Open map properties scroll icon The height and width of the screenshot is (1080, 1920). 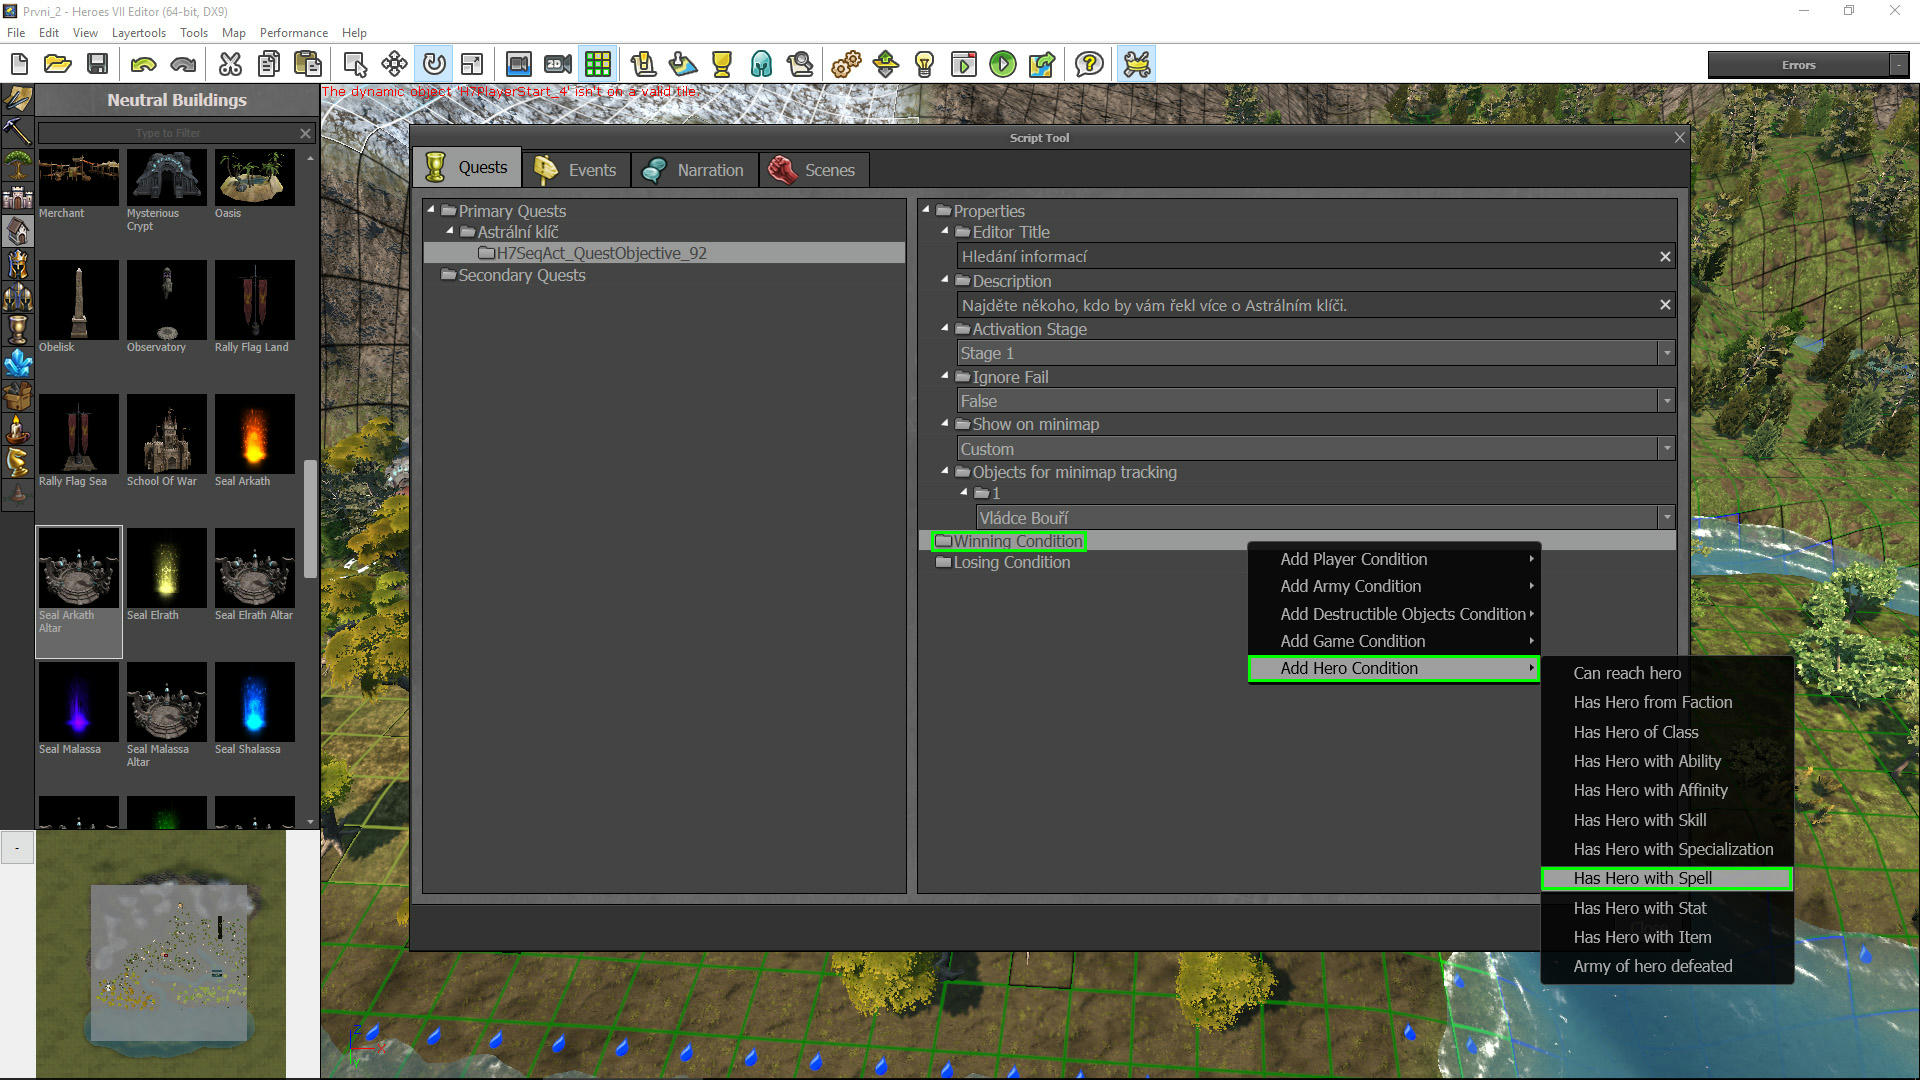pos(643,65)
